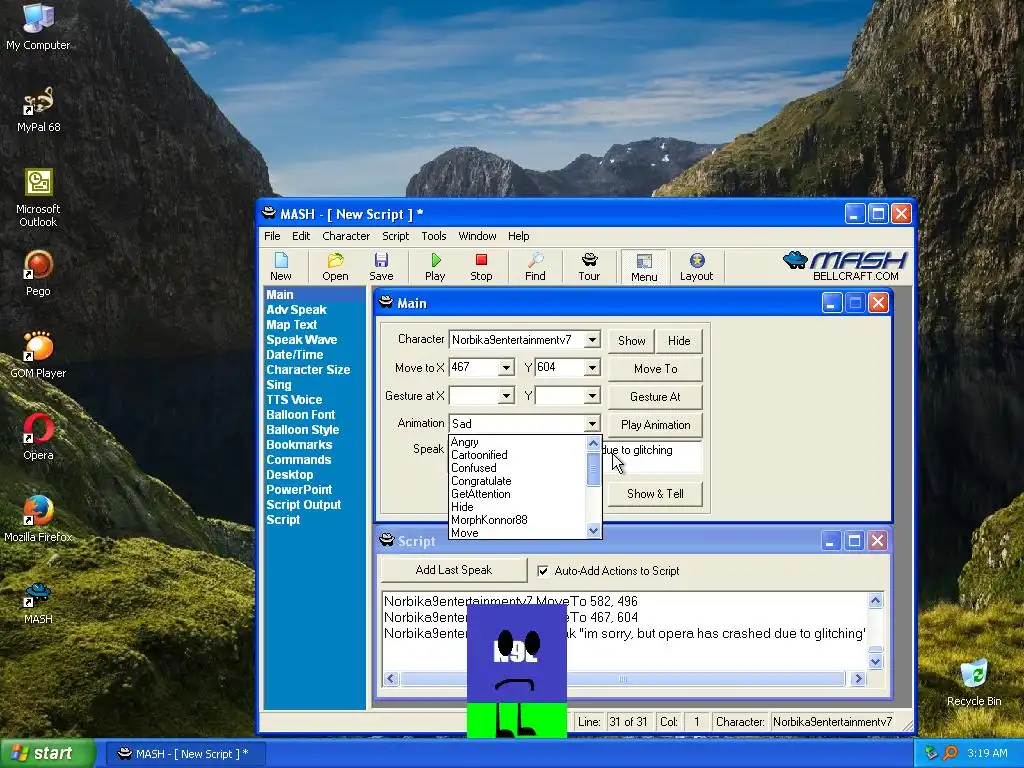The width and height of the screenshot is (1024, 768).
Task: Open the Script menu
Action: point(396,236)
